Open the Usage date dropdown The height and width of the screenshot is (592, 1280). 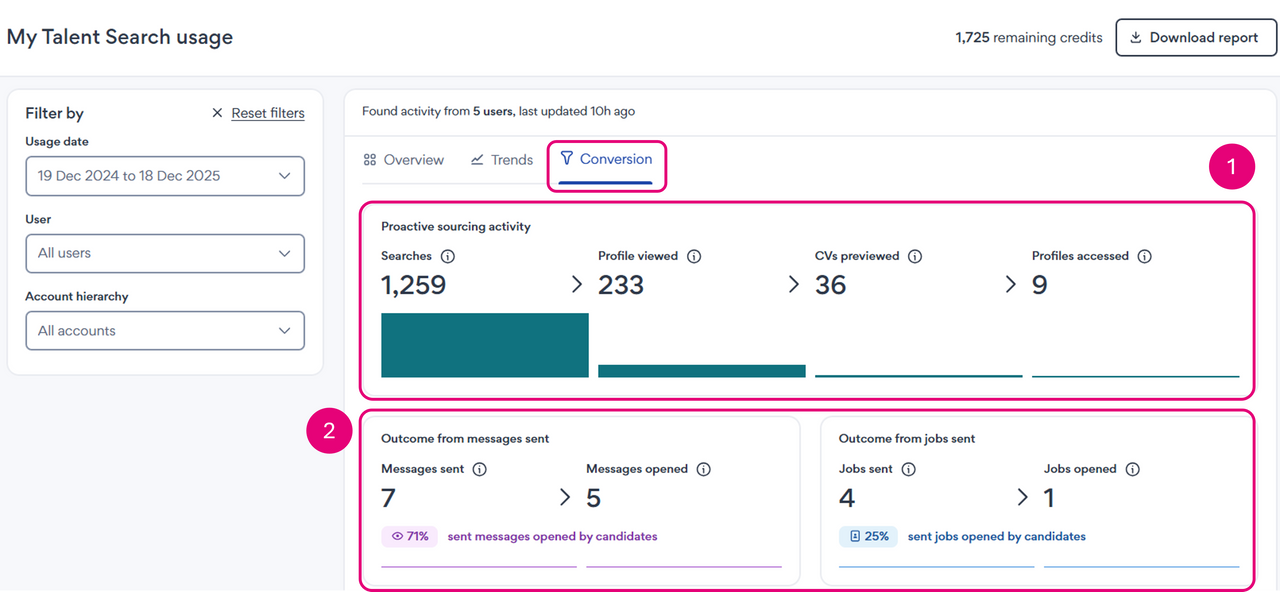pos(165,176)
